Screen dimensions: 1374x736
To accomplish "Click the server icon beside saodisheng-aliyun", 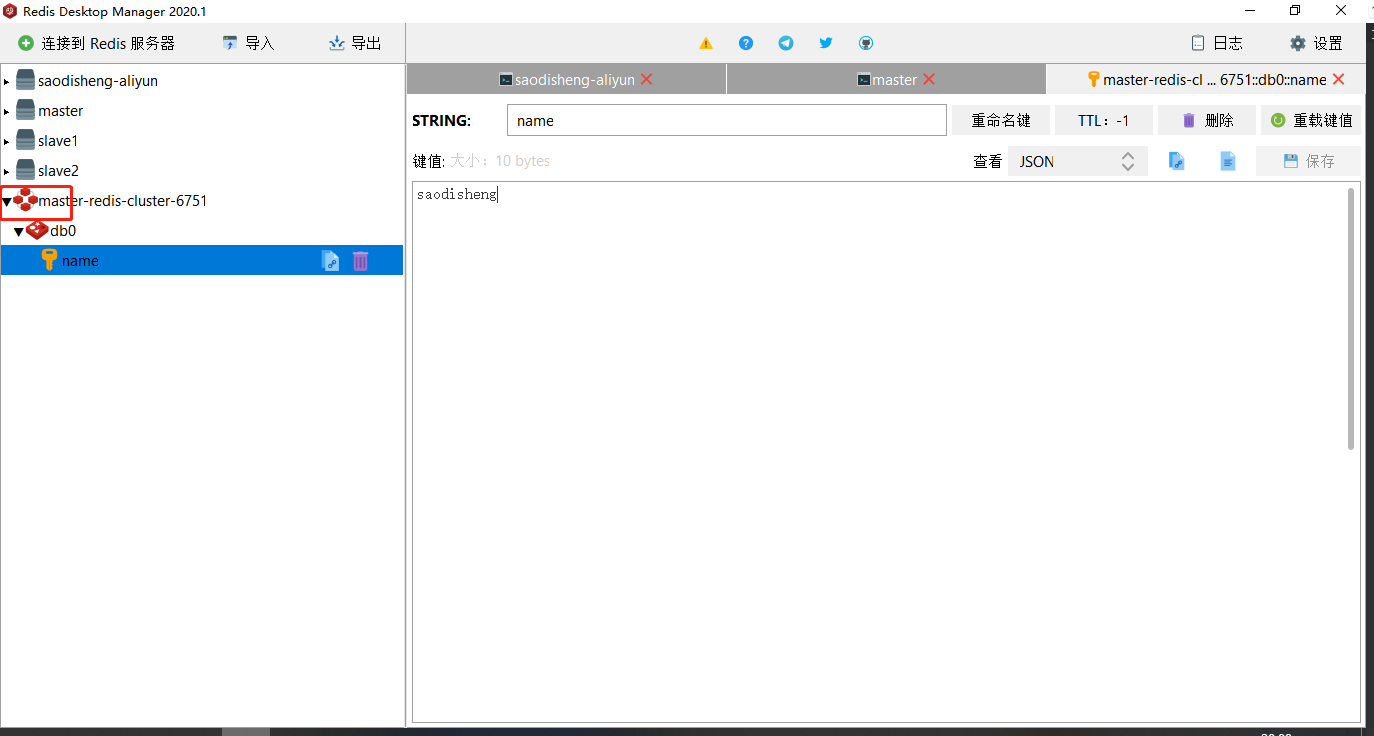I will [25, 80].
